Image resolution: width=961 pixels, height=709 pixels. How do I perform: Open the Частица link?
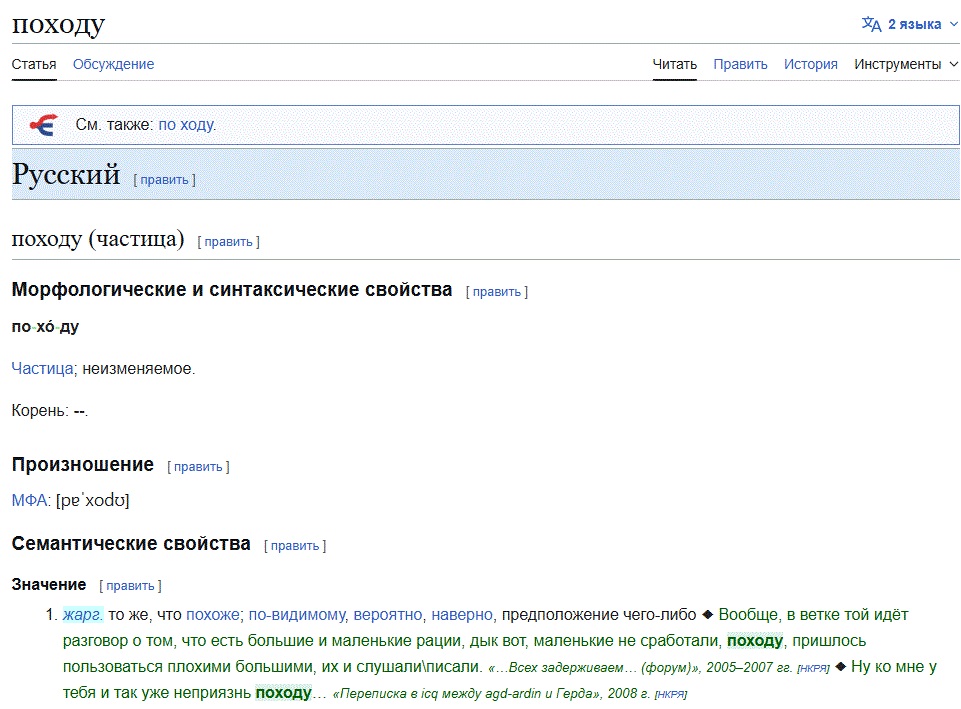pos(42,368)
